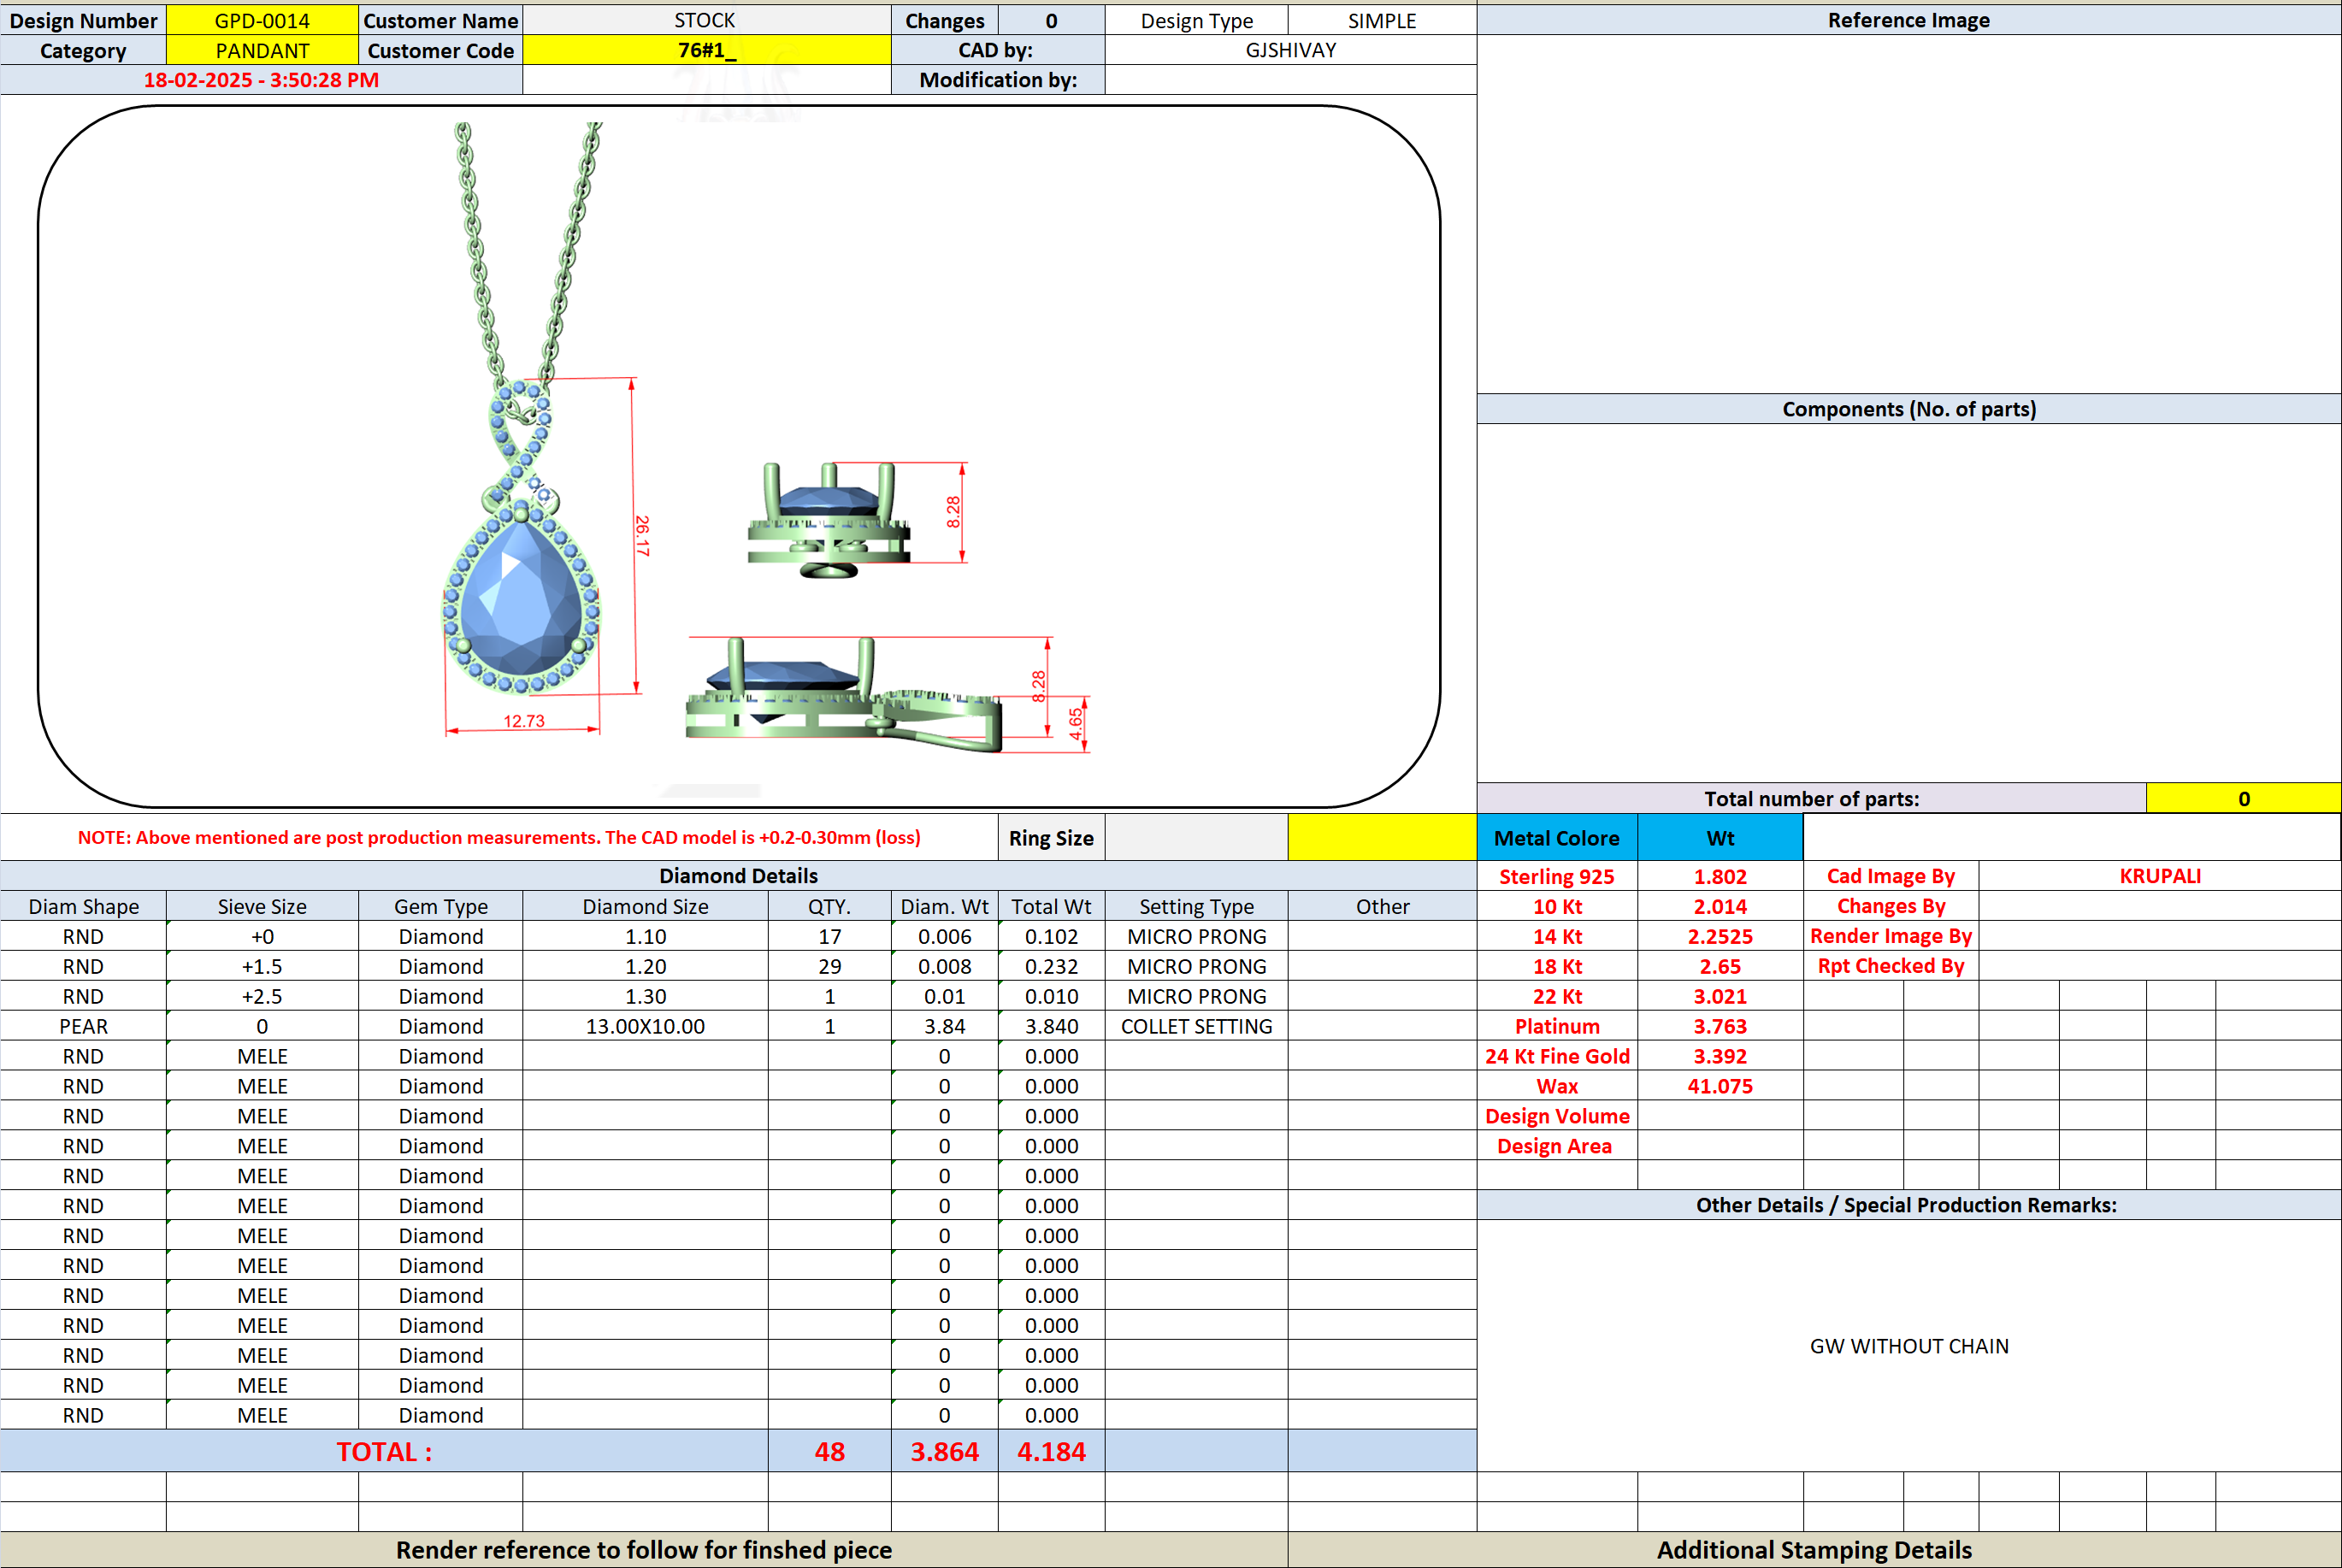
Task: Click the 26.17 height dimension label
Action: [x=642, y=535]
